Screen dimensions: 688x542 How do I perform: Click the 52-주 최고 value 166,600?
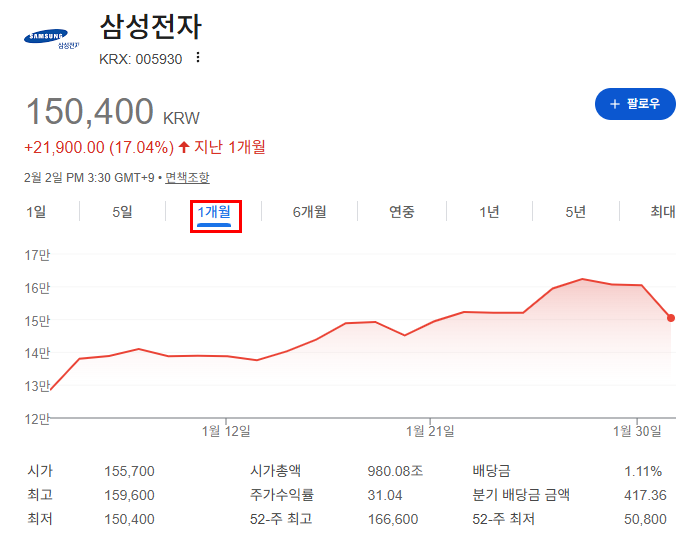pyautogui.click(x=393, y=520)
